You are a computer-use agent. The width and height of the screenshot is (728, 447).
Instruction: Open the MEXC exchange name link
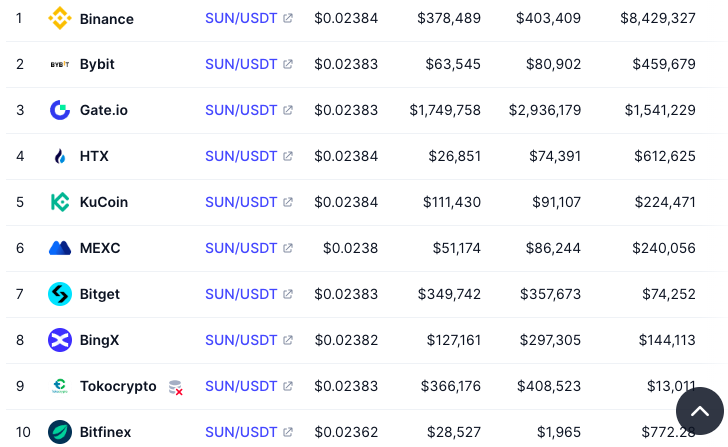(100, 248)
